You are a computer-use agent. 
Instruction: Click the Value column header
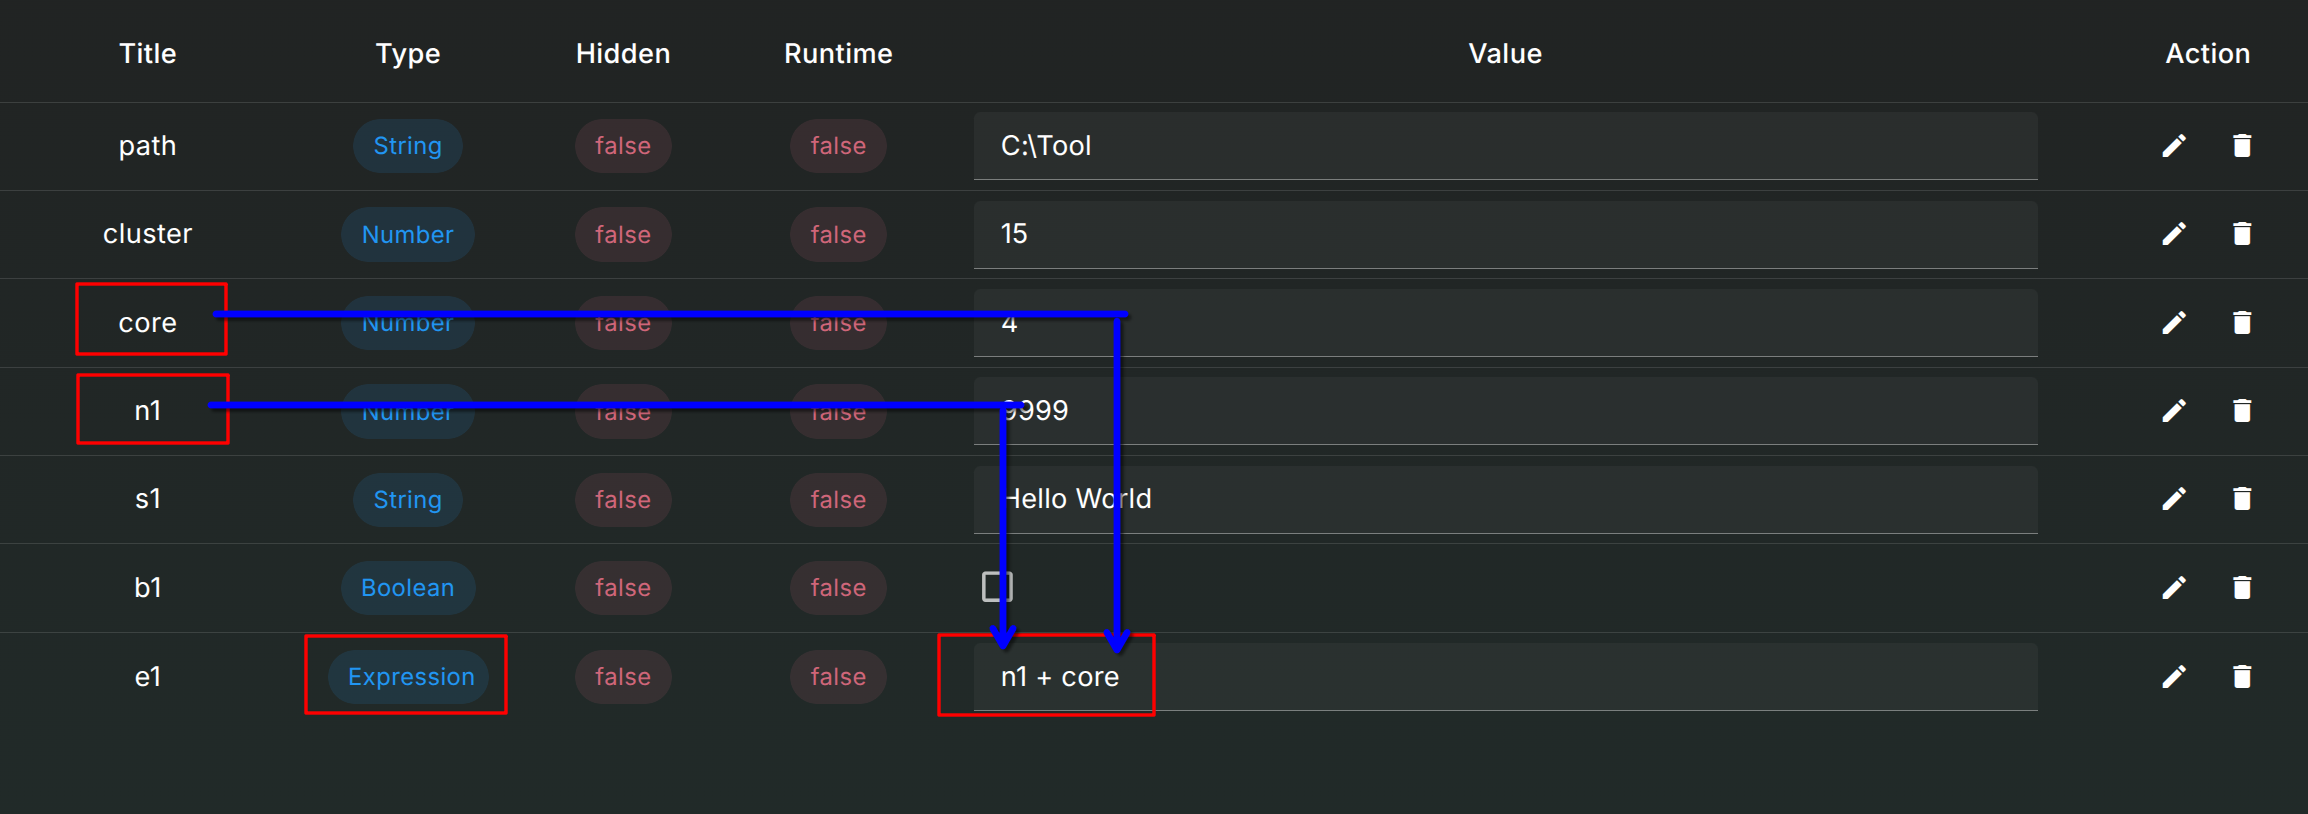click(1504, 54)
